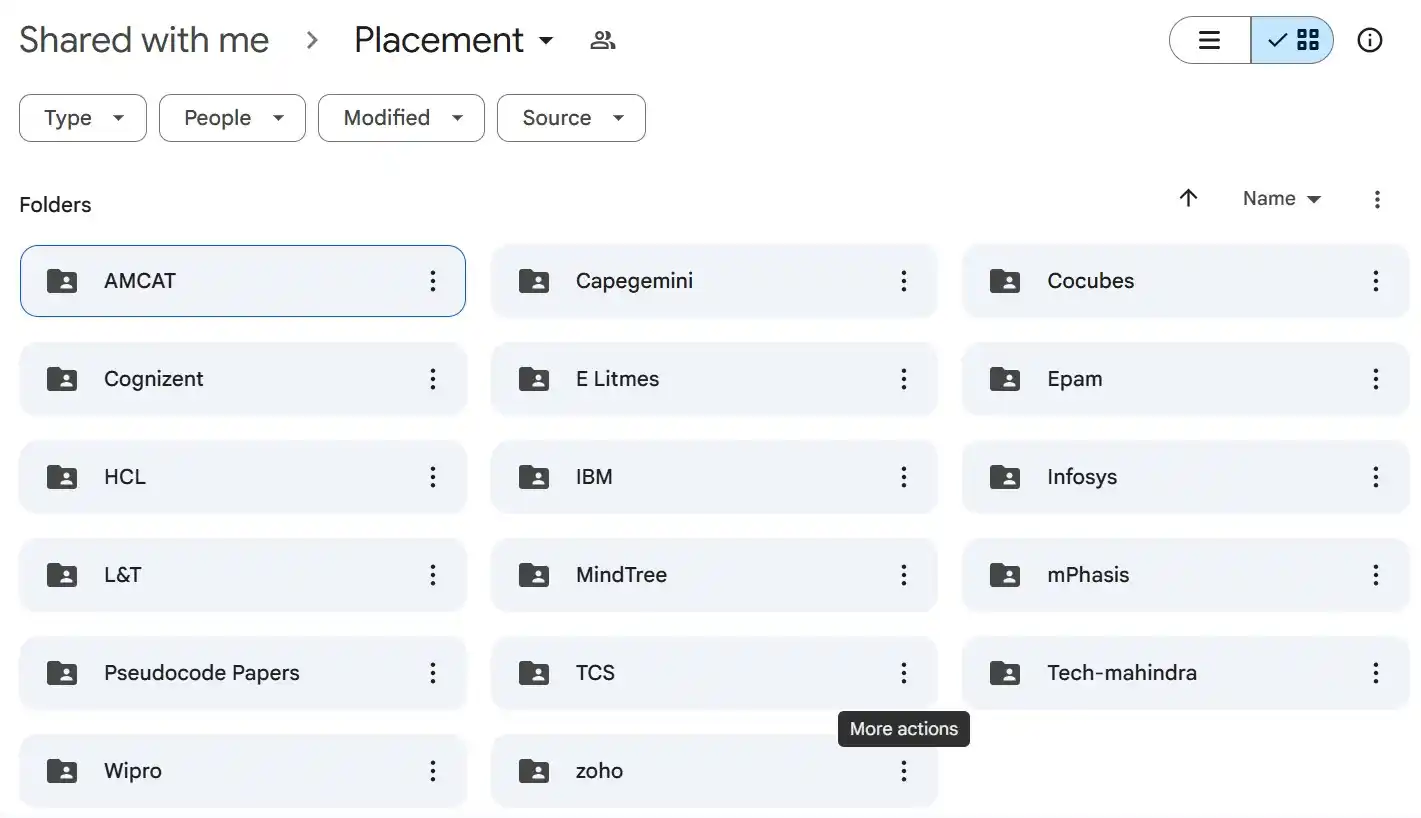1421x818 pixels.
Task: Open More actions for Tech-mahindra folder
Action: pyautogui.click(x=1376, y=673)
